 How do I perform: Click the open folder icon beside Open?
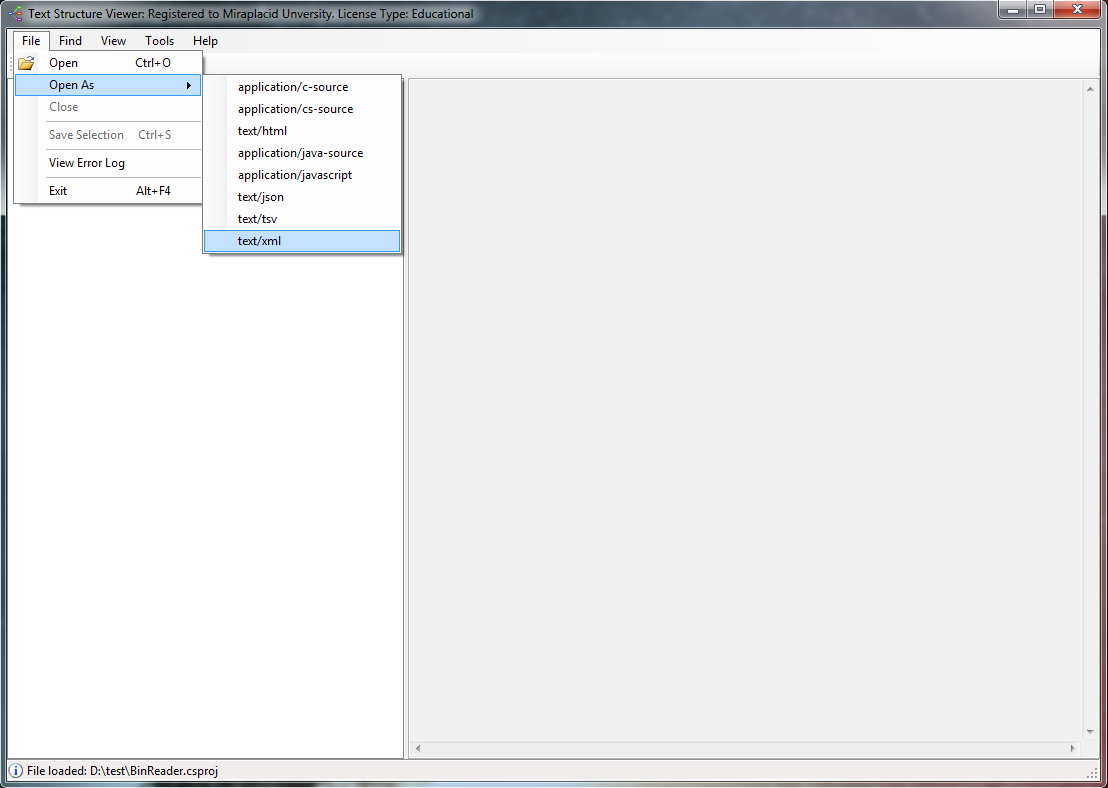click(26, 63)
